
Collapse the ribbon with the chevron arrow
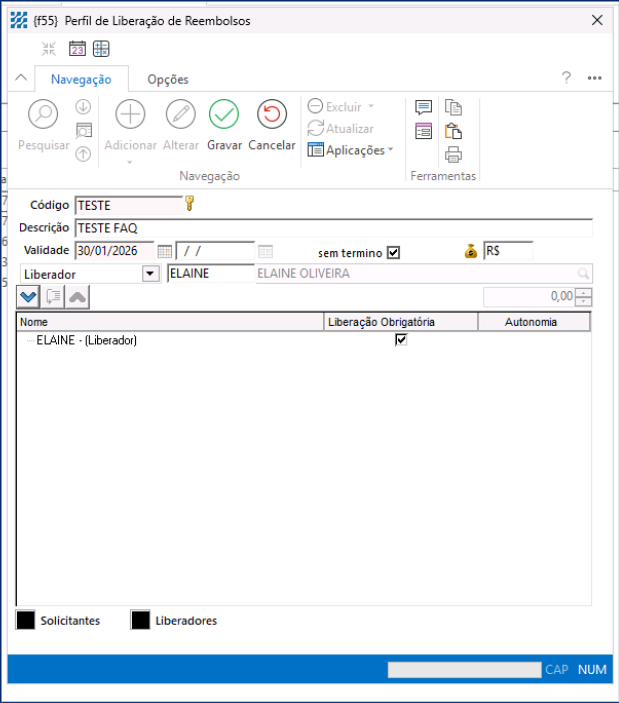22,79
